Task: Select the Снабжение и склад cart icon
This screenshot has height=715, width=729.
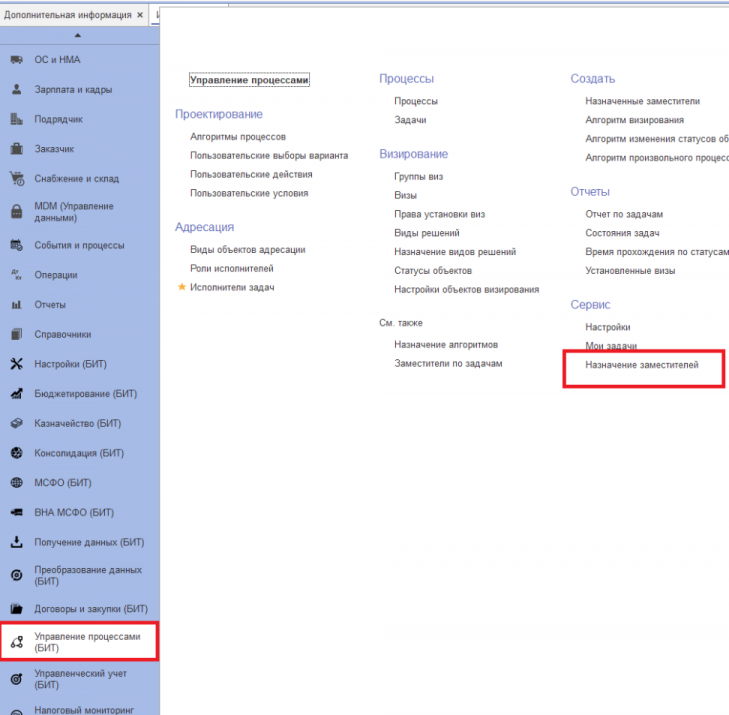Action: click(17, 179)
